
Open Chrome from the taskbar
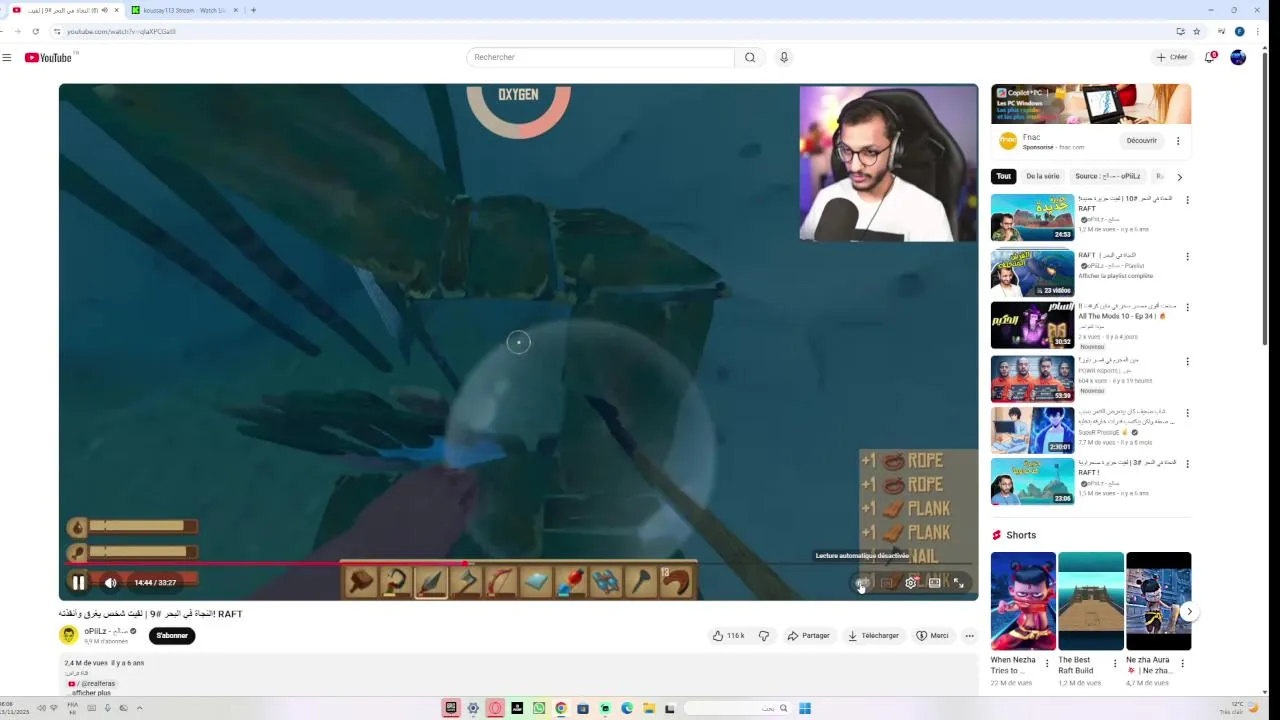pyautogui.click(x=561, y=708)
